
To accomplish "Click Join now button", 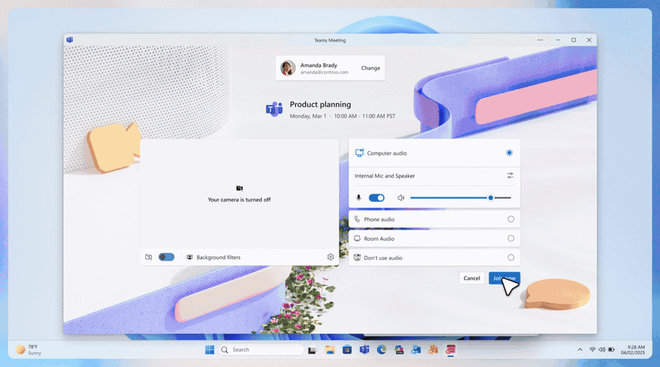I will click(x=504, y=278).
